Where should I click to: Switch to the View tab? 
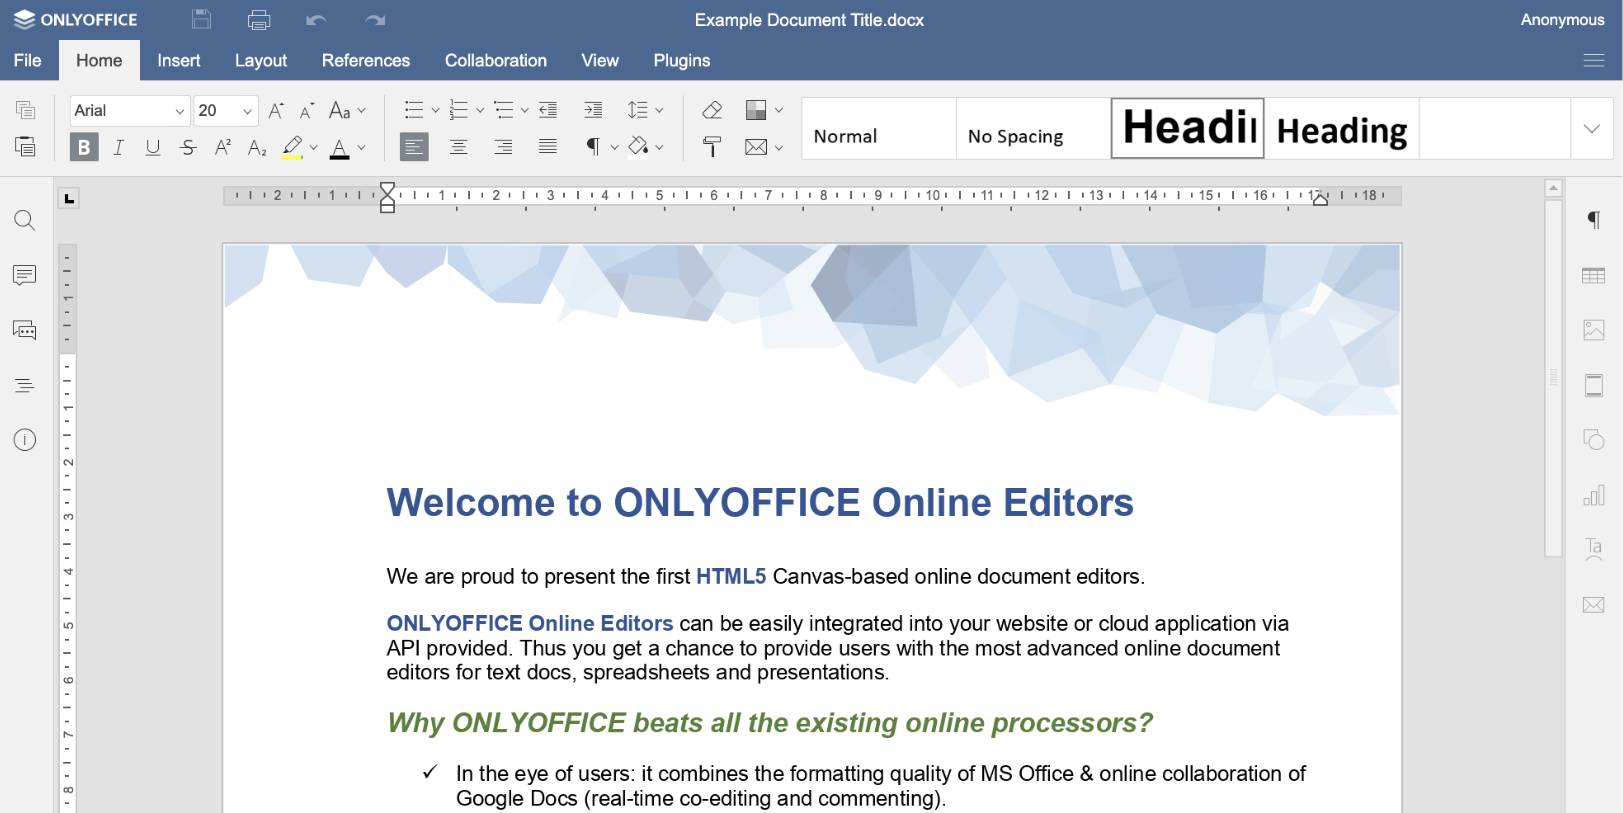point(600,60)
